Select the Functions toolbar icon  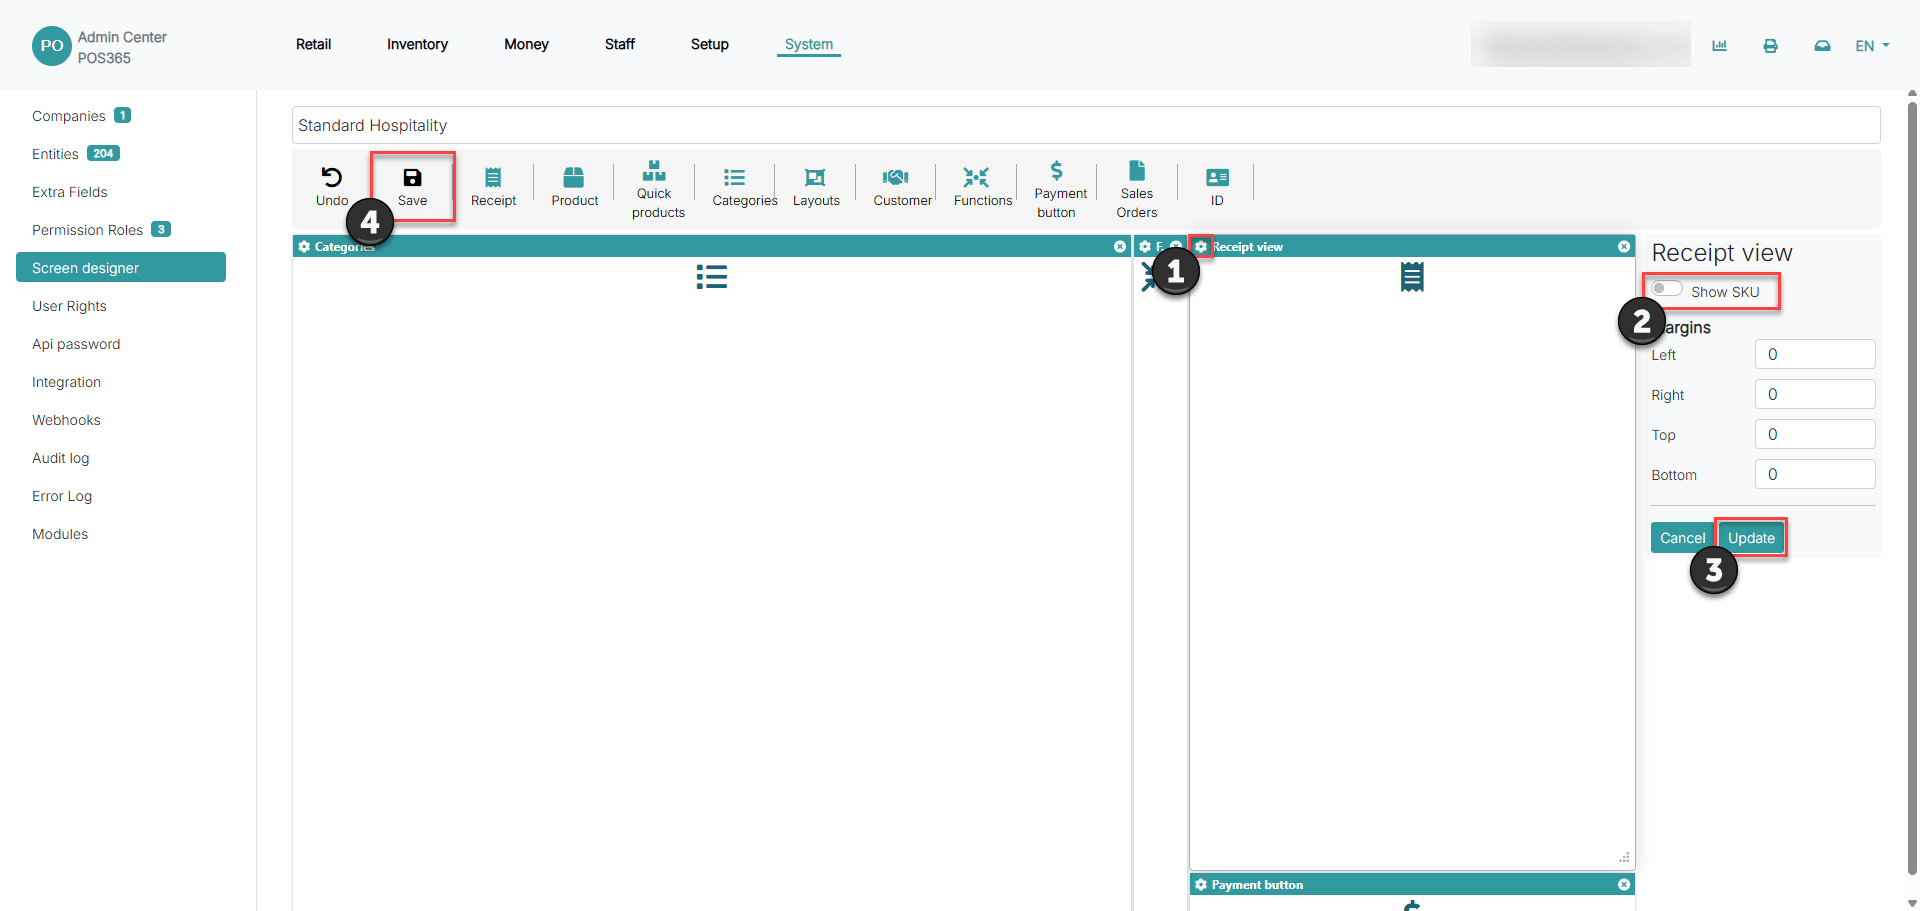pos(982,187)
